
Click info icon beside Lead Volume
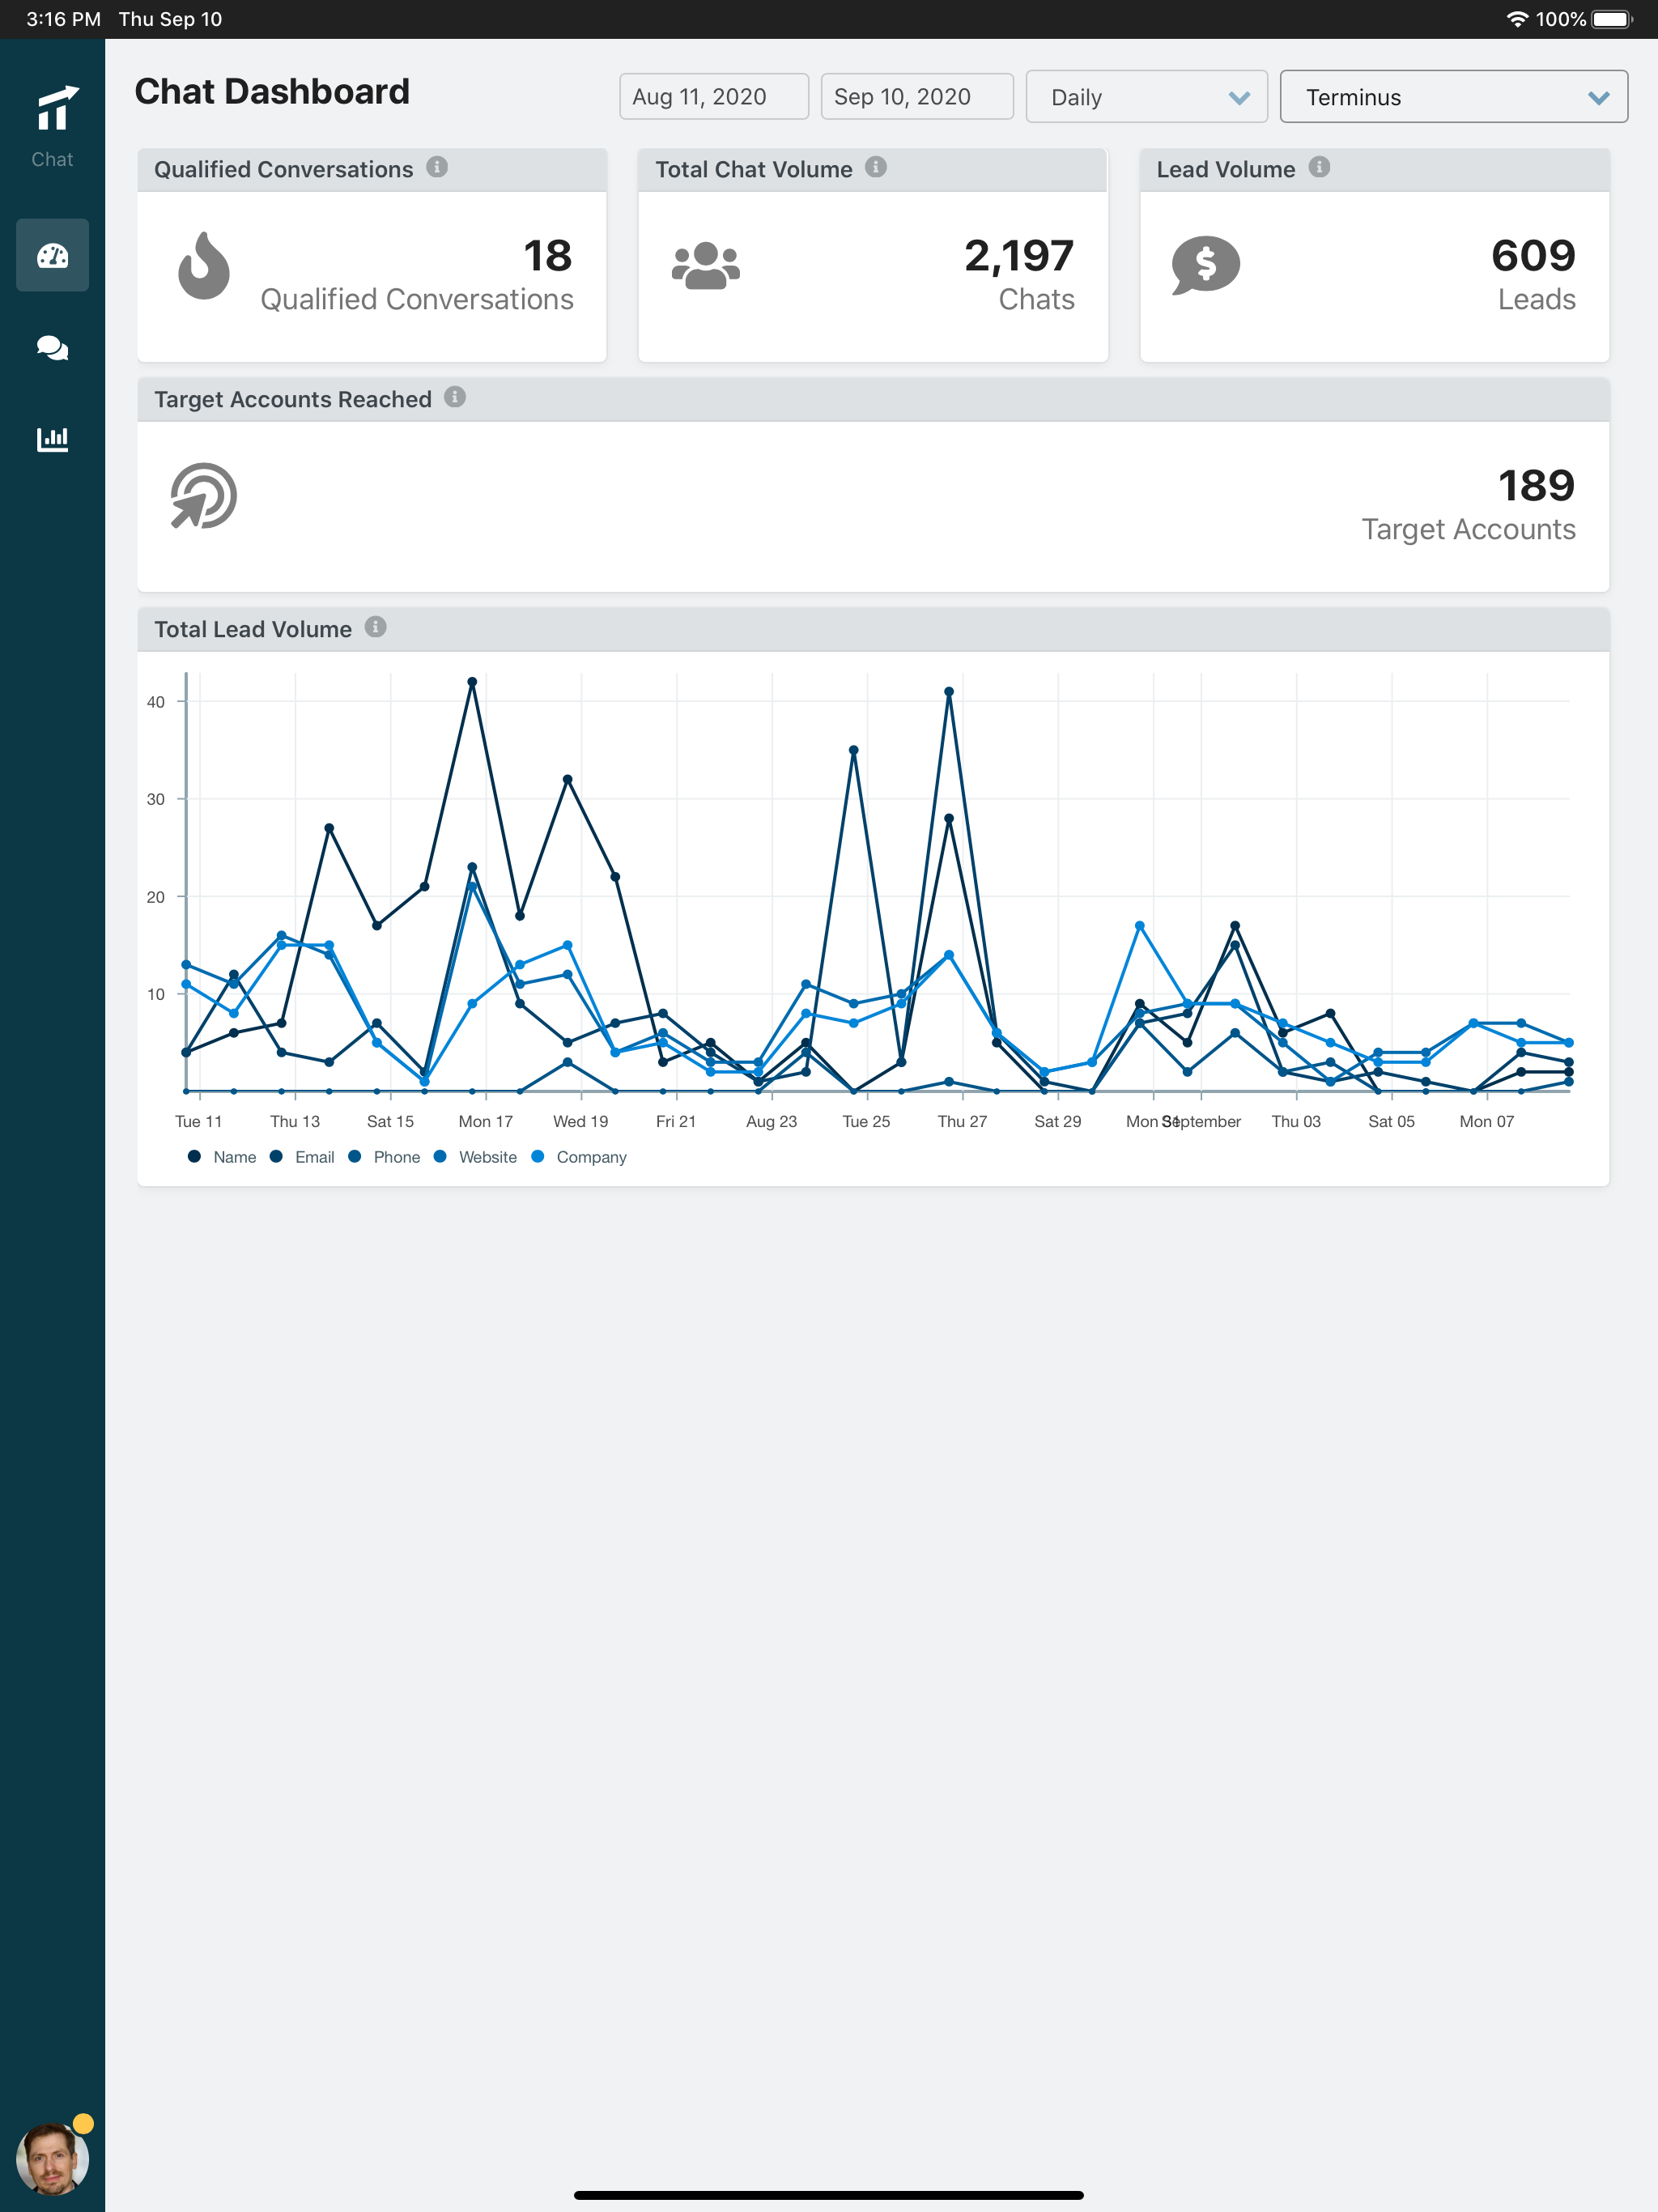tap(1319, 167)
